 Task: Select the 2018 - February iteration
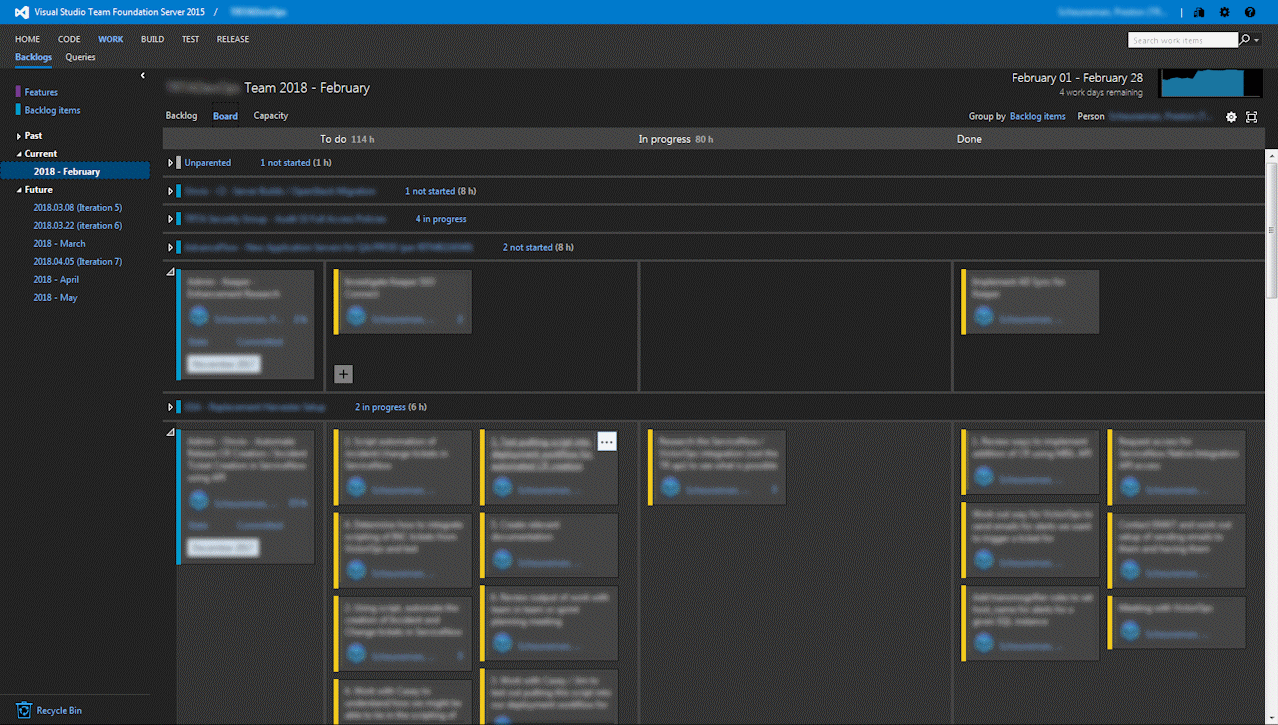click(x=75, y=172)
